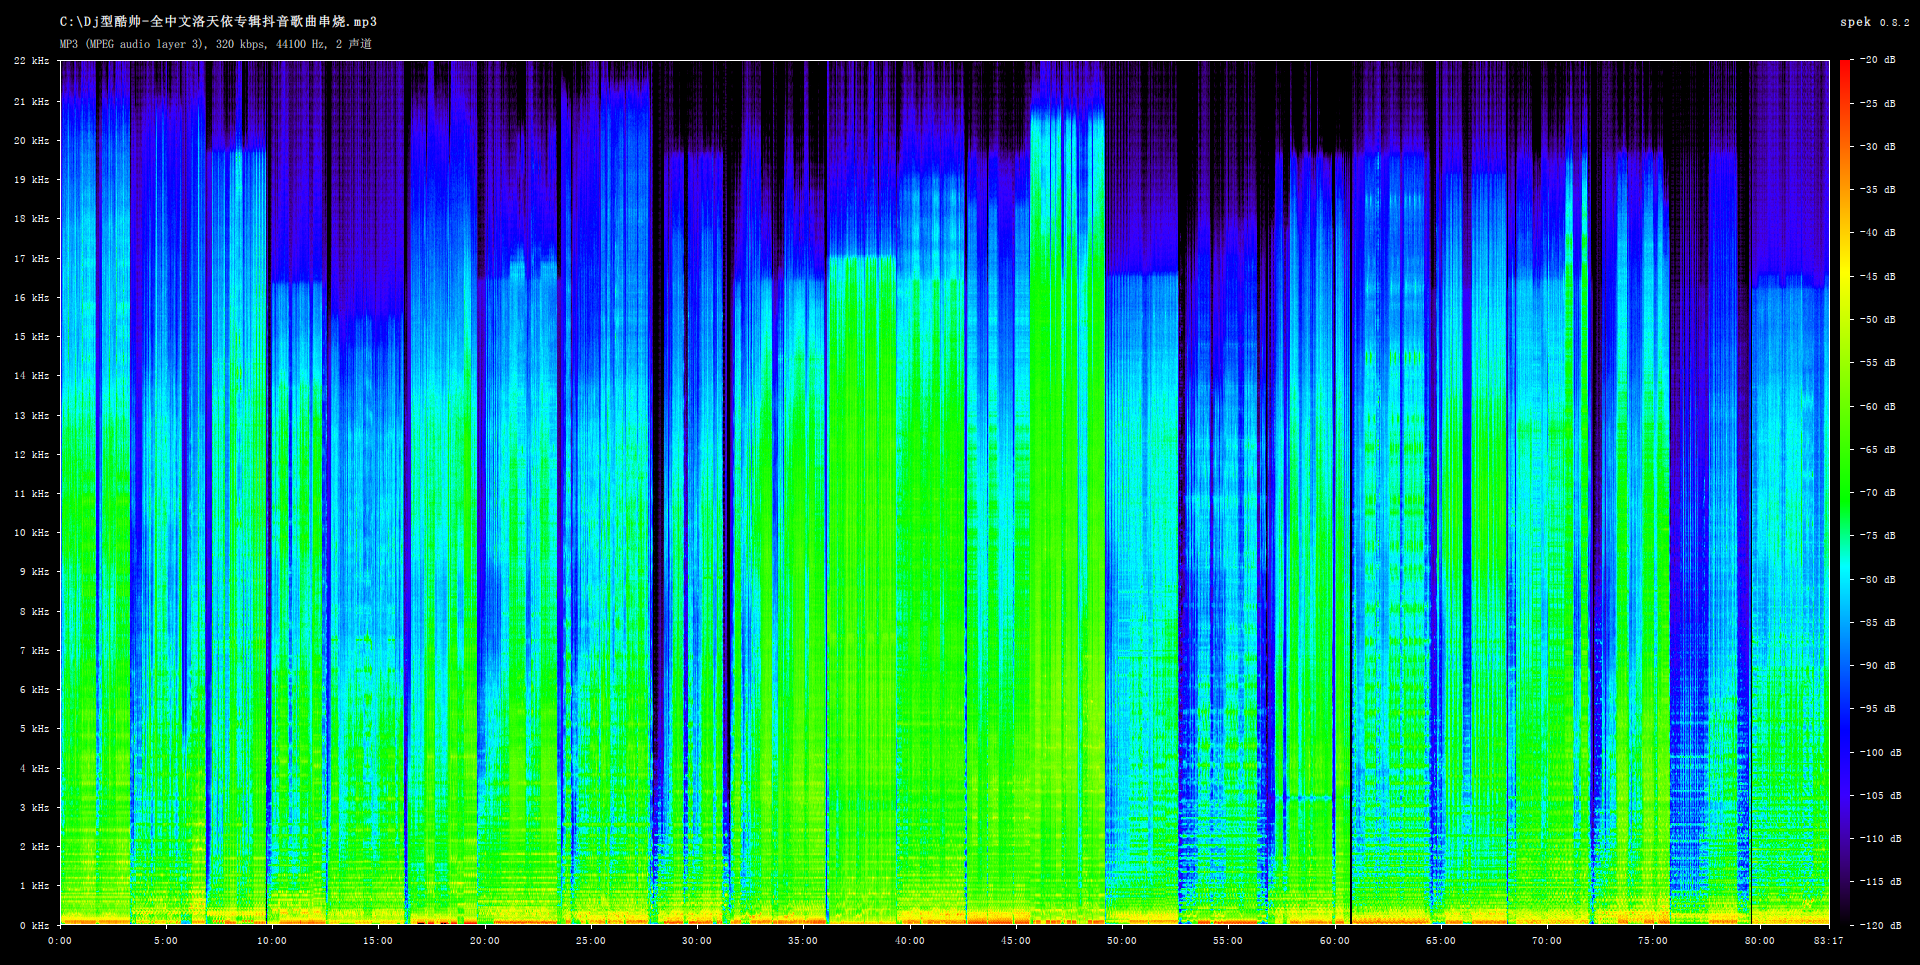Select the 40:00 time axis marker
Viewport: 1920px width, 965px height.
point(909,941)
